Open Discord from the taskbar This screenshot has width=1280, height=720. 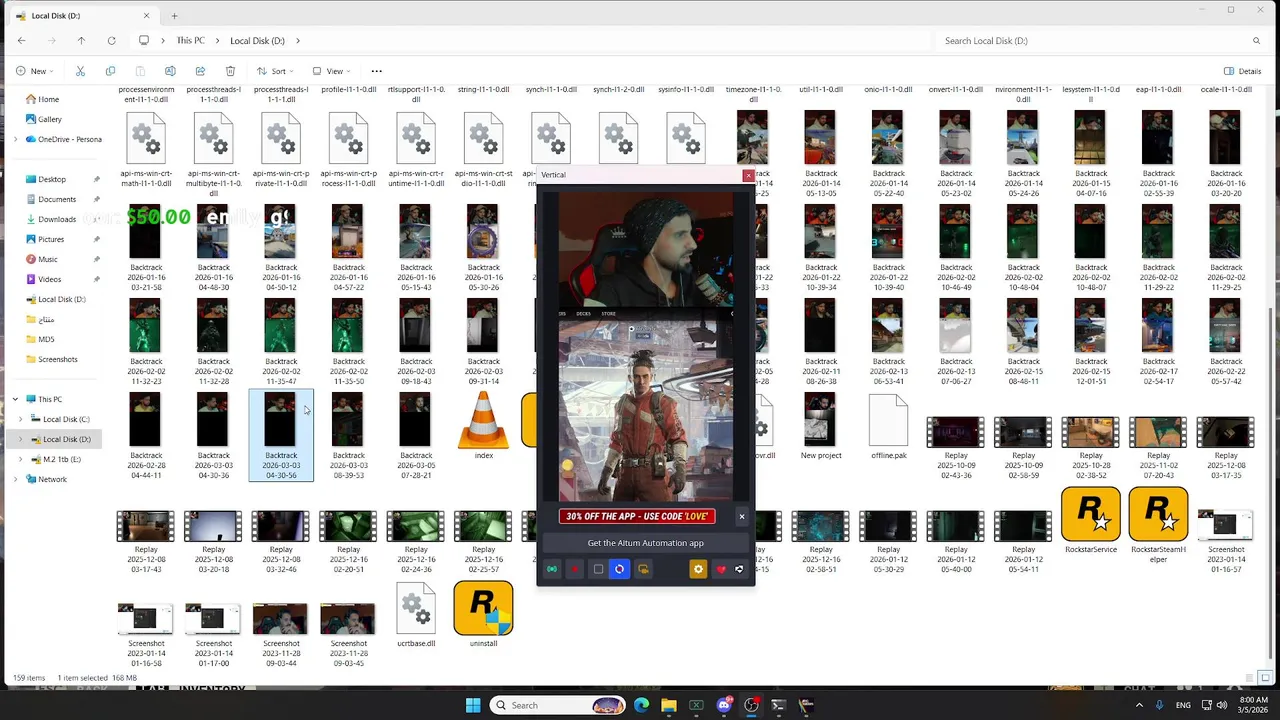click(x=724, y=705)
